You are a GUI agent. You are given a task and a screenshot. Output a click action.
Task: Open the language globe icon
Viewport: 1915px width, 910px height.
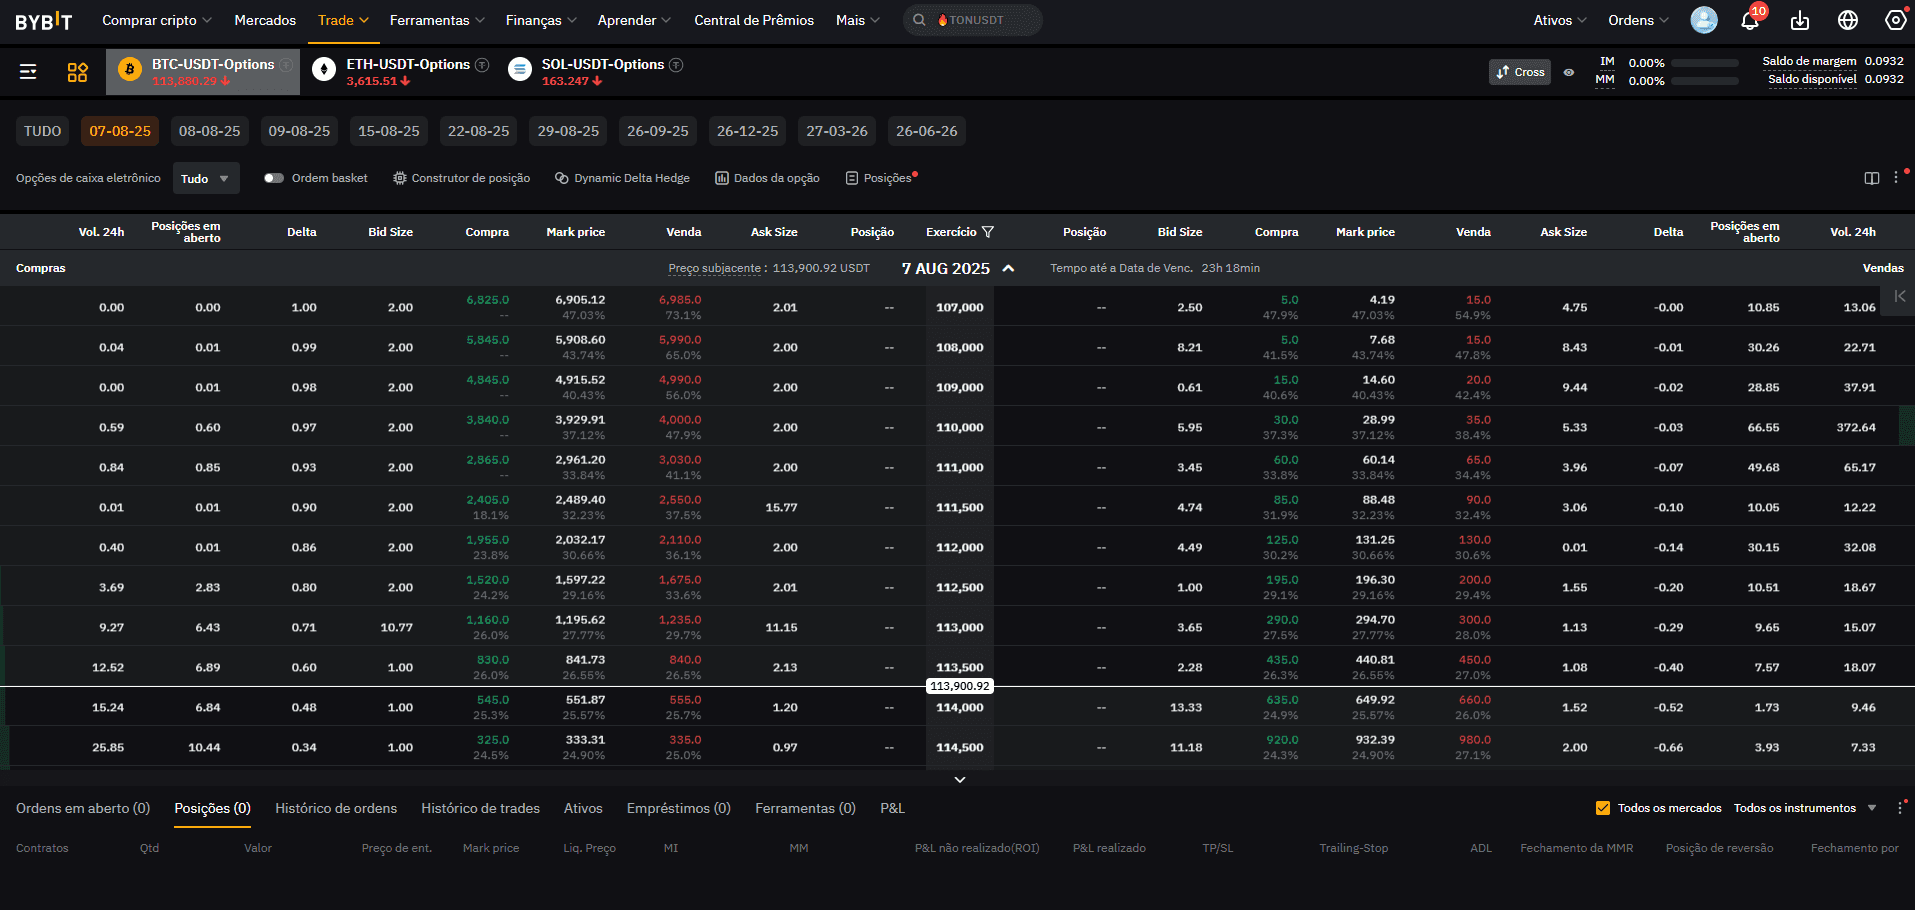point(1848,20)
